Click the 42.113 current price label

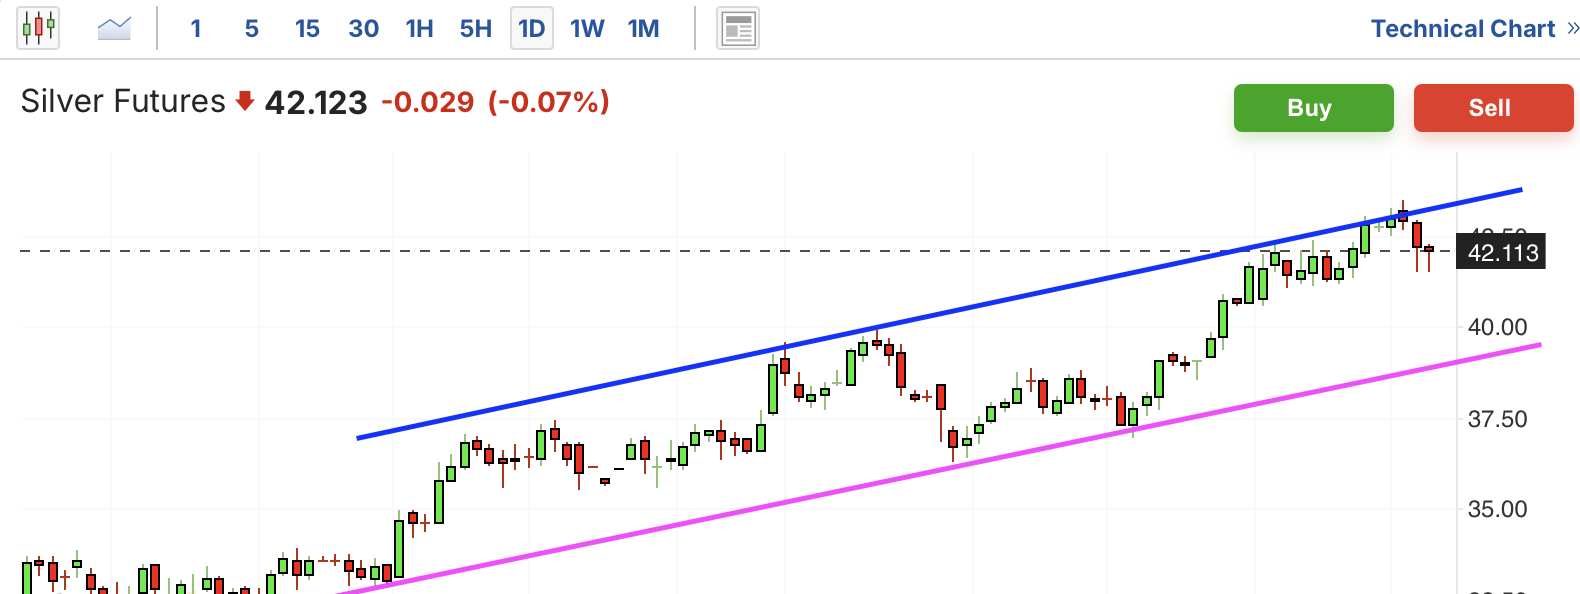coord(1501,252)
